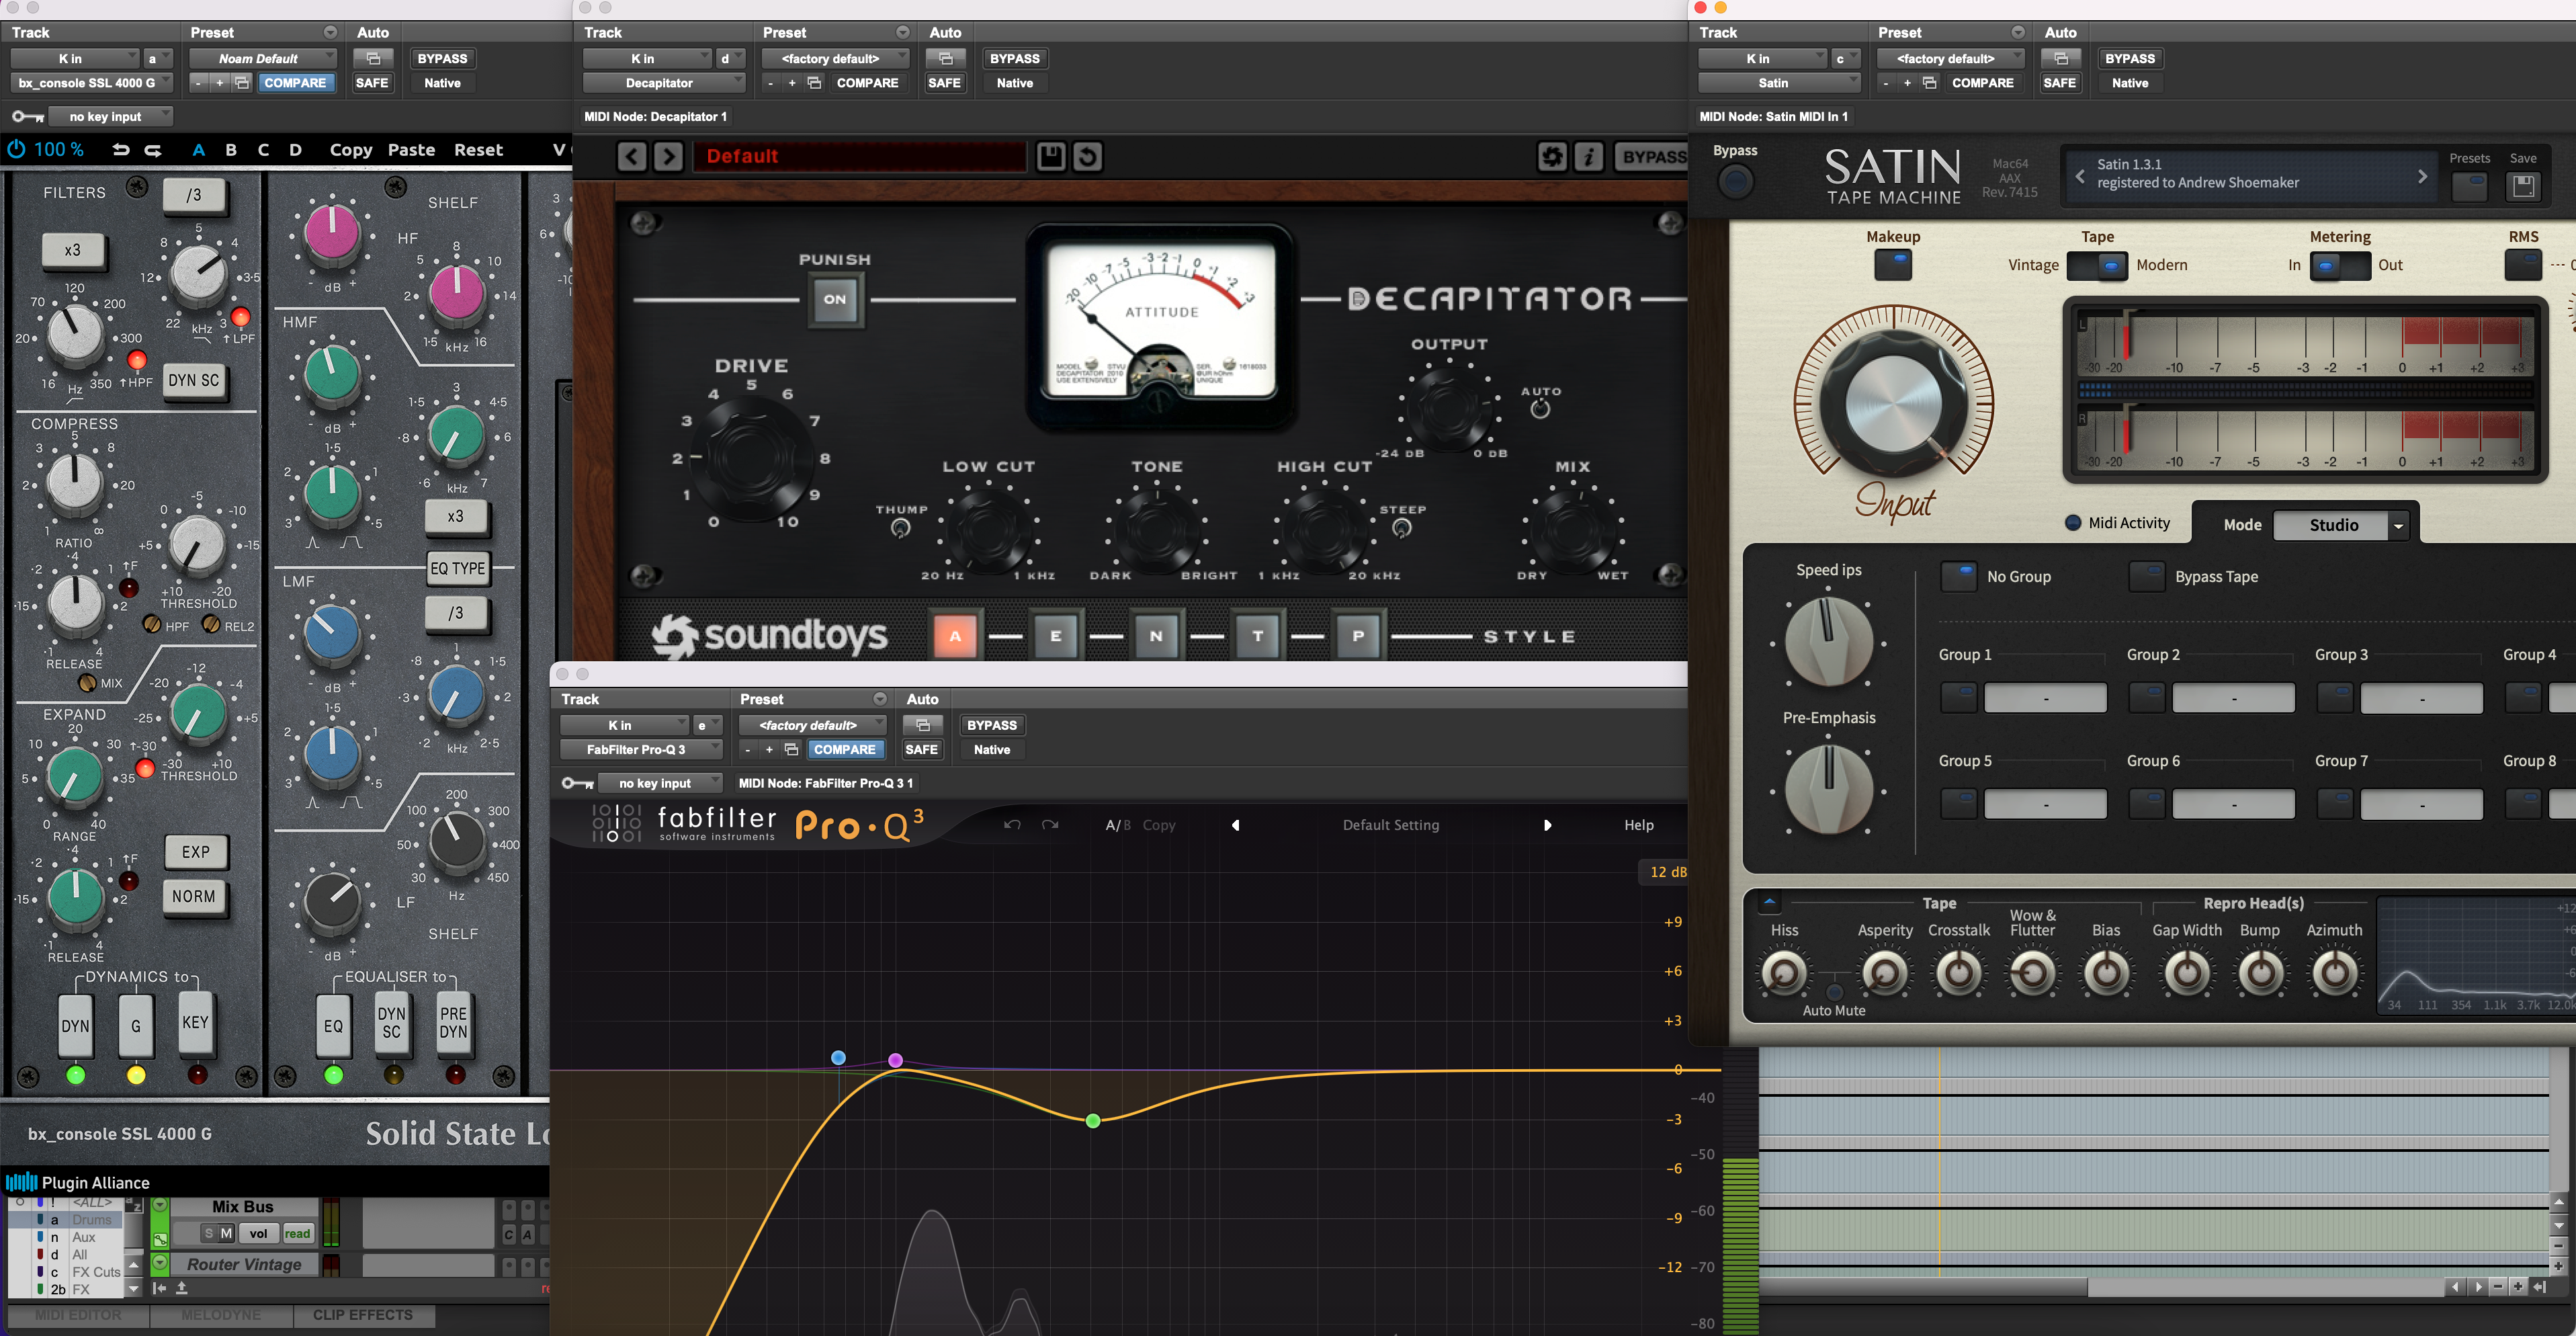Switch to MELODYNE tab

tap(221, 1315)
